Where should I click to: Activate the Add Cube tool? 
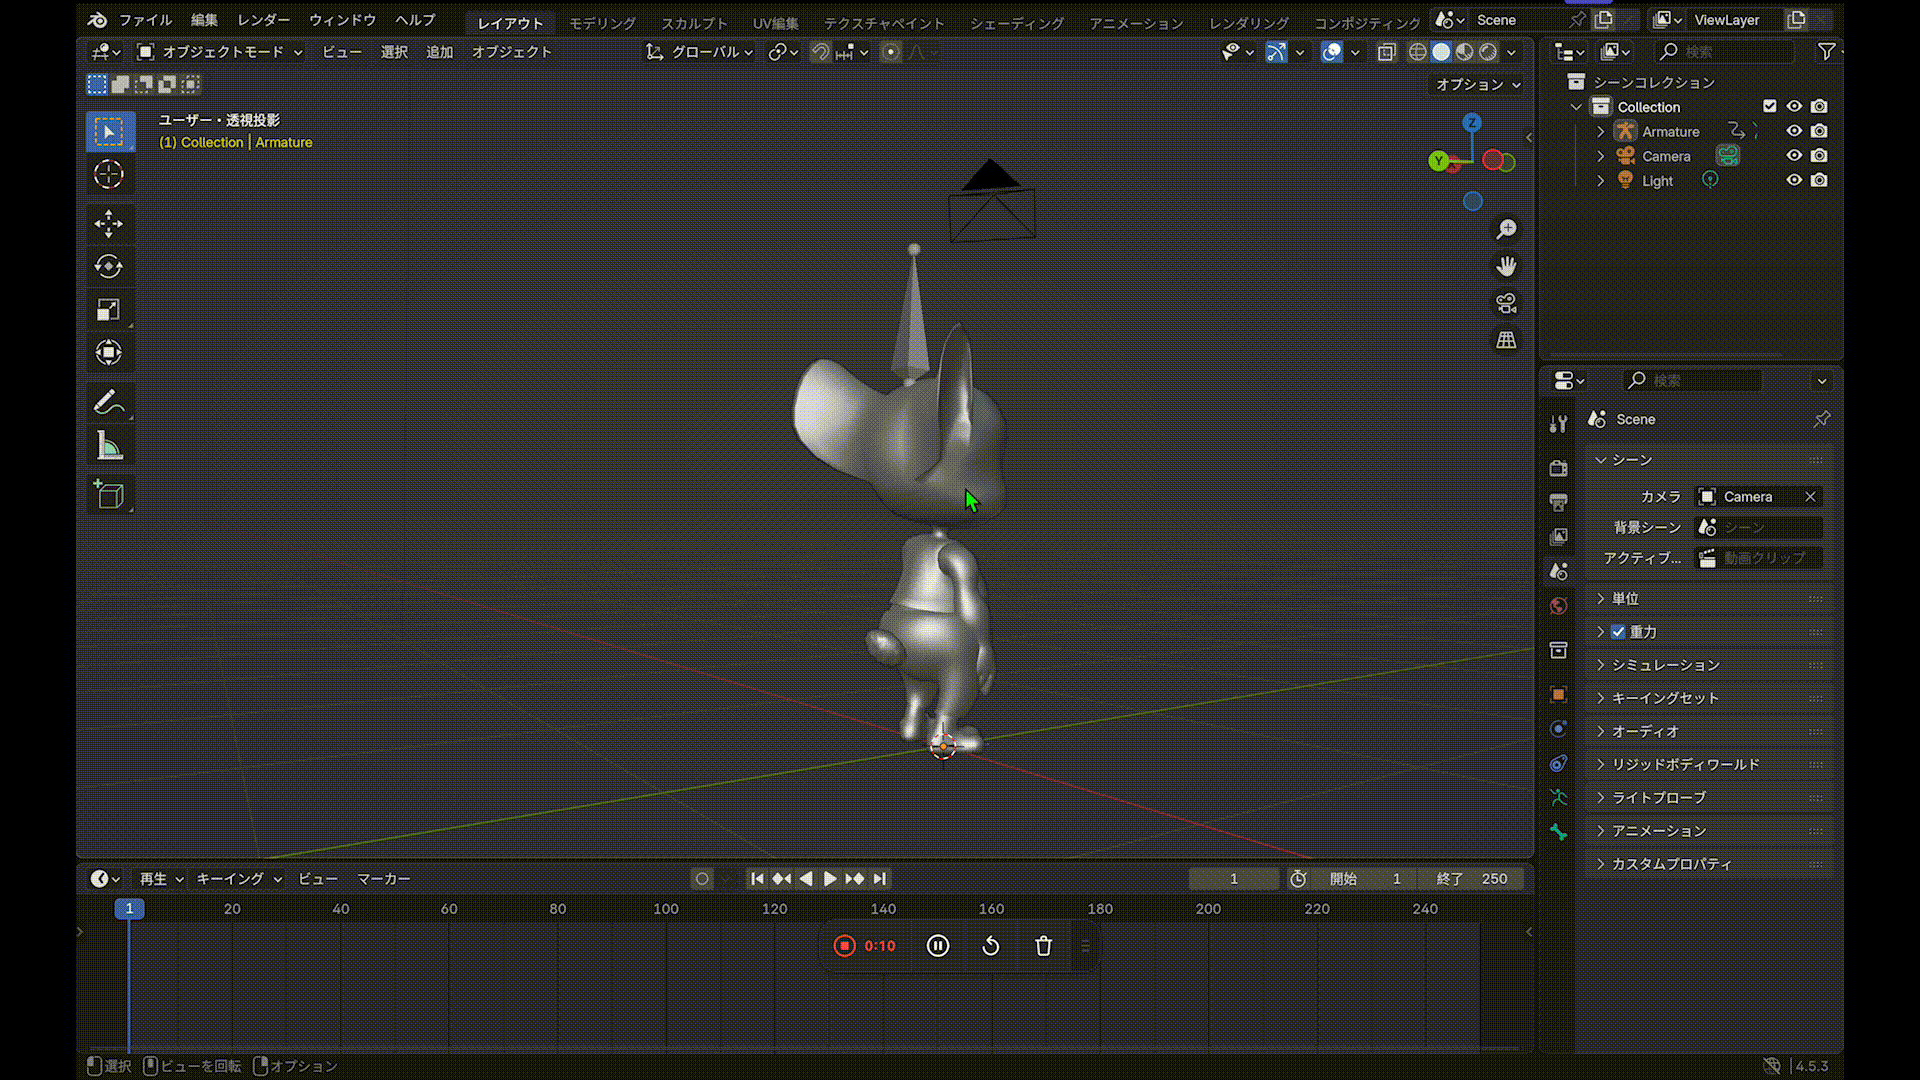click(x=109, y=494)
